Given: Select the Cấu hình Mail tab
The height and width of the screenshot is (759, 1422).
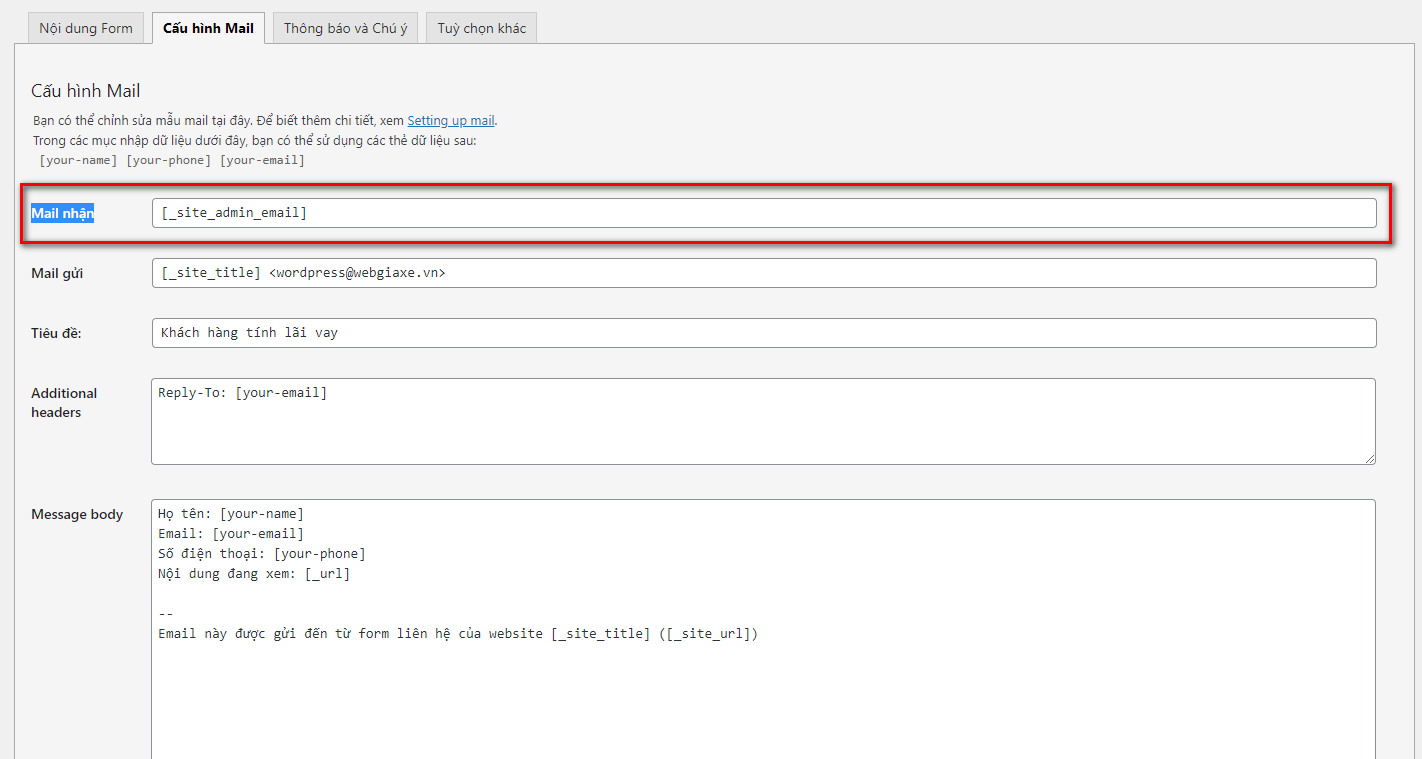Looking at the screenshot, I should click(x=208, y=28).
